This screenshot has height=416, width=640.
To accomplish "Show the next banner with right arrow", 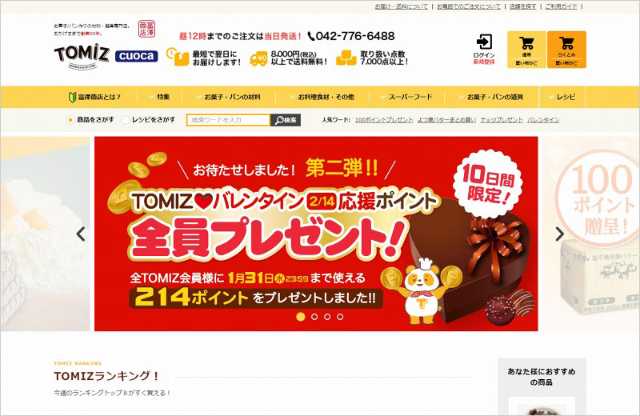I will (x=560, y=234).
